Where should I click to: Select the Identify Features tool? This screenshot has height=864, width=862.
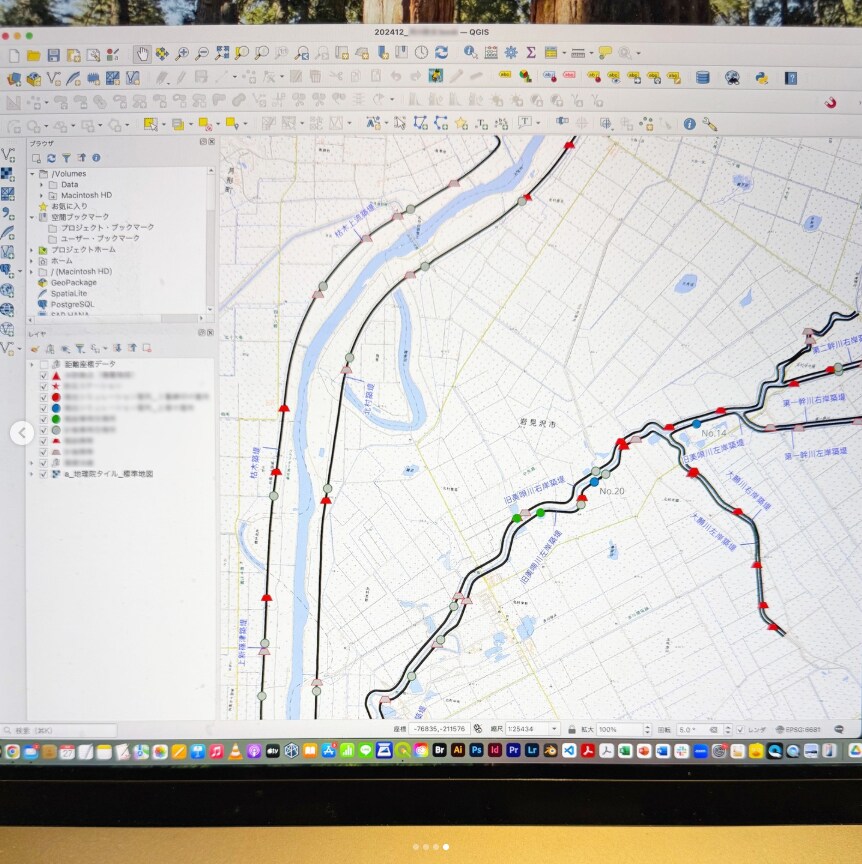[x=471, y=52]
